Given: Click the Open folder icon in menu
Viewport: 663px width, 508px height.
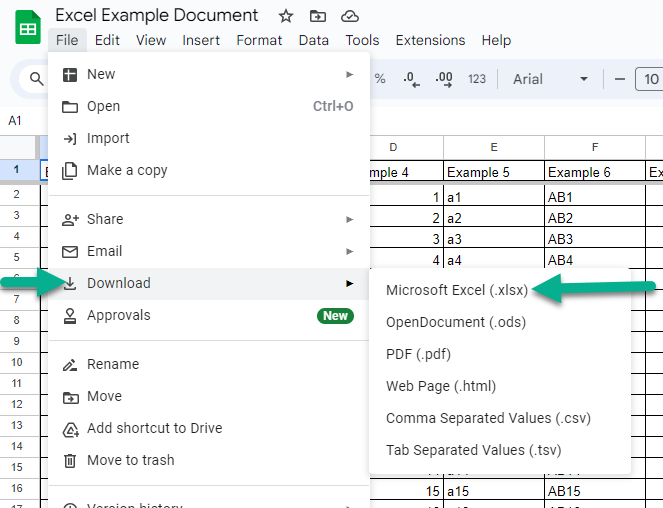Looking at the screenshot, I should [x=70, y=107].
